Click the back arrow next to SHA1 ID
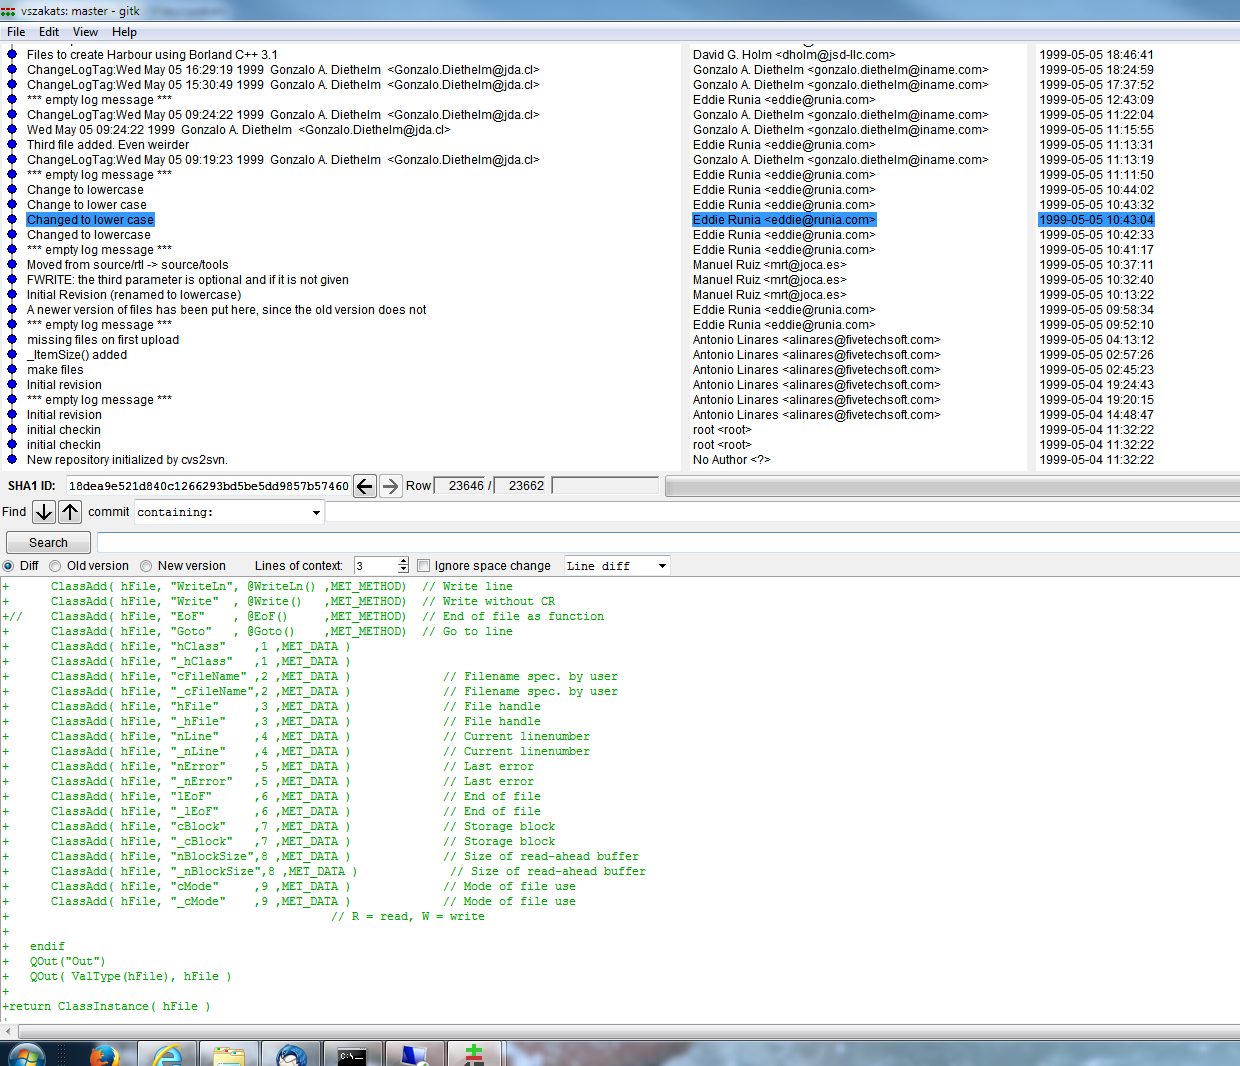Image resolution: width=1240 pixels, height=1066 pixels. 365,486
